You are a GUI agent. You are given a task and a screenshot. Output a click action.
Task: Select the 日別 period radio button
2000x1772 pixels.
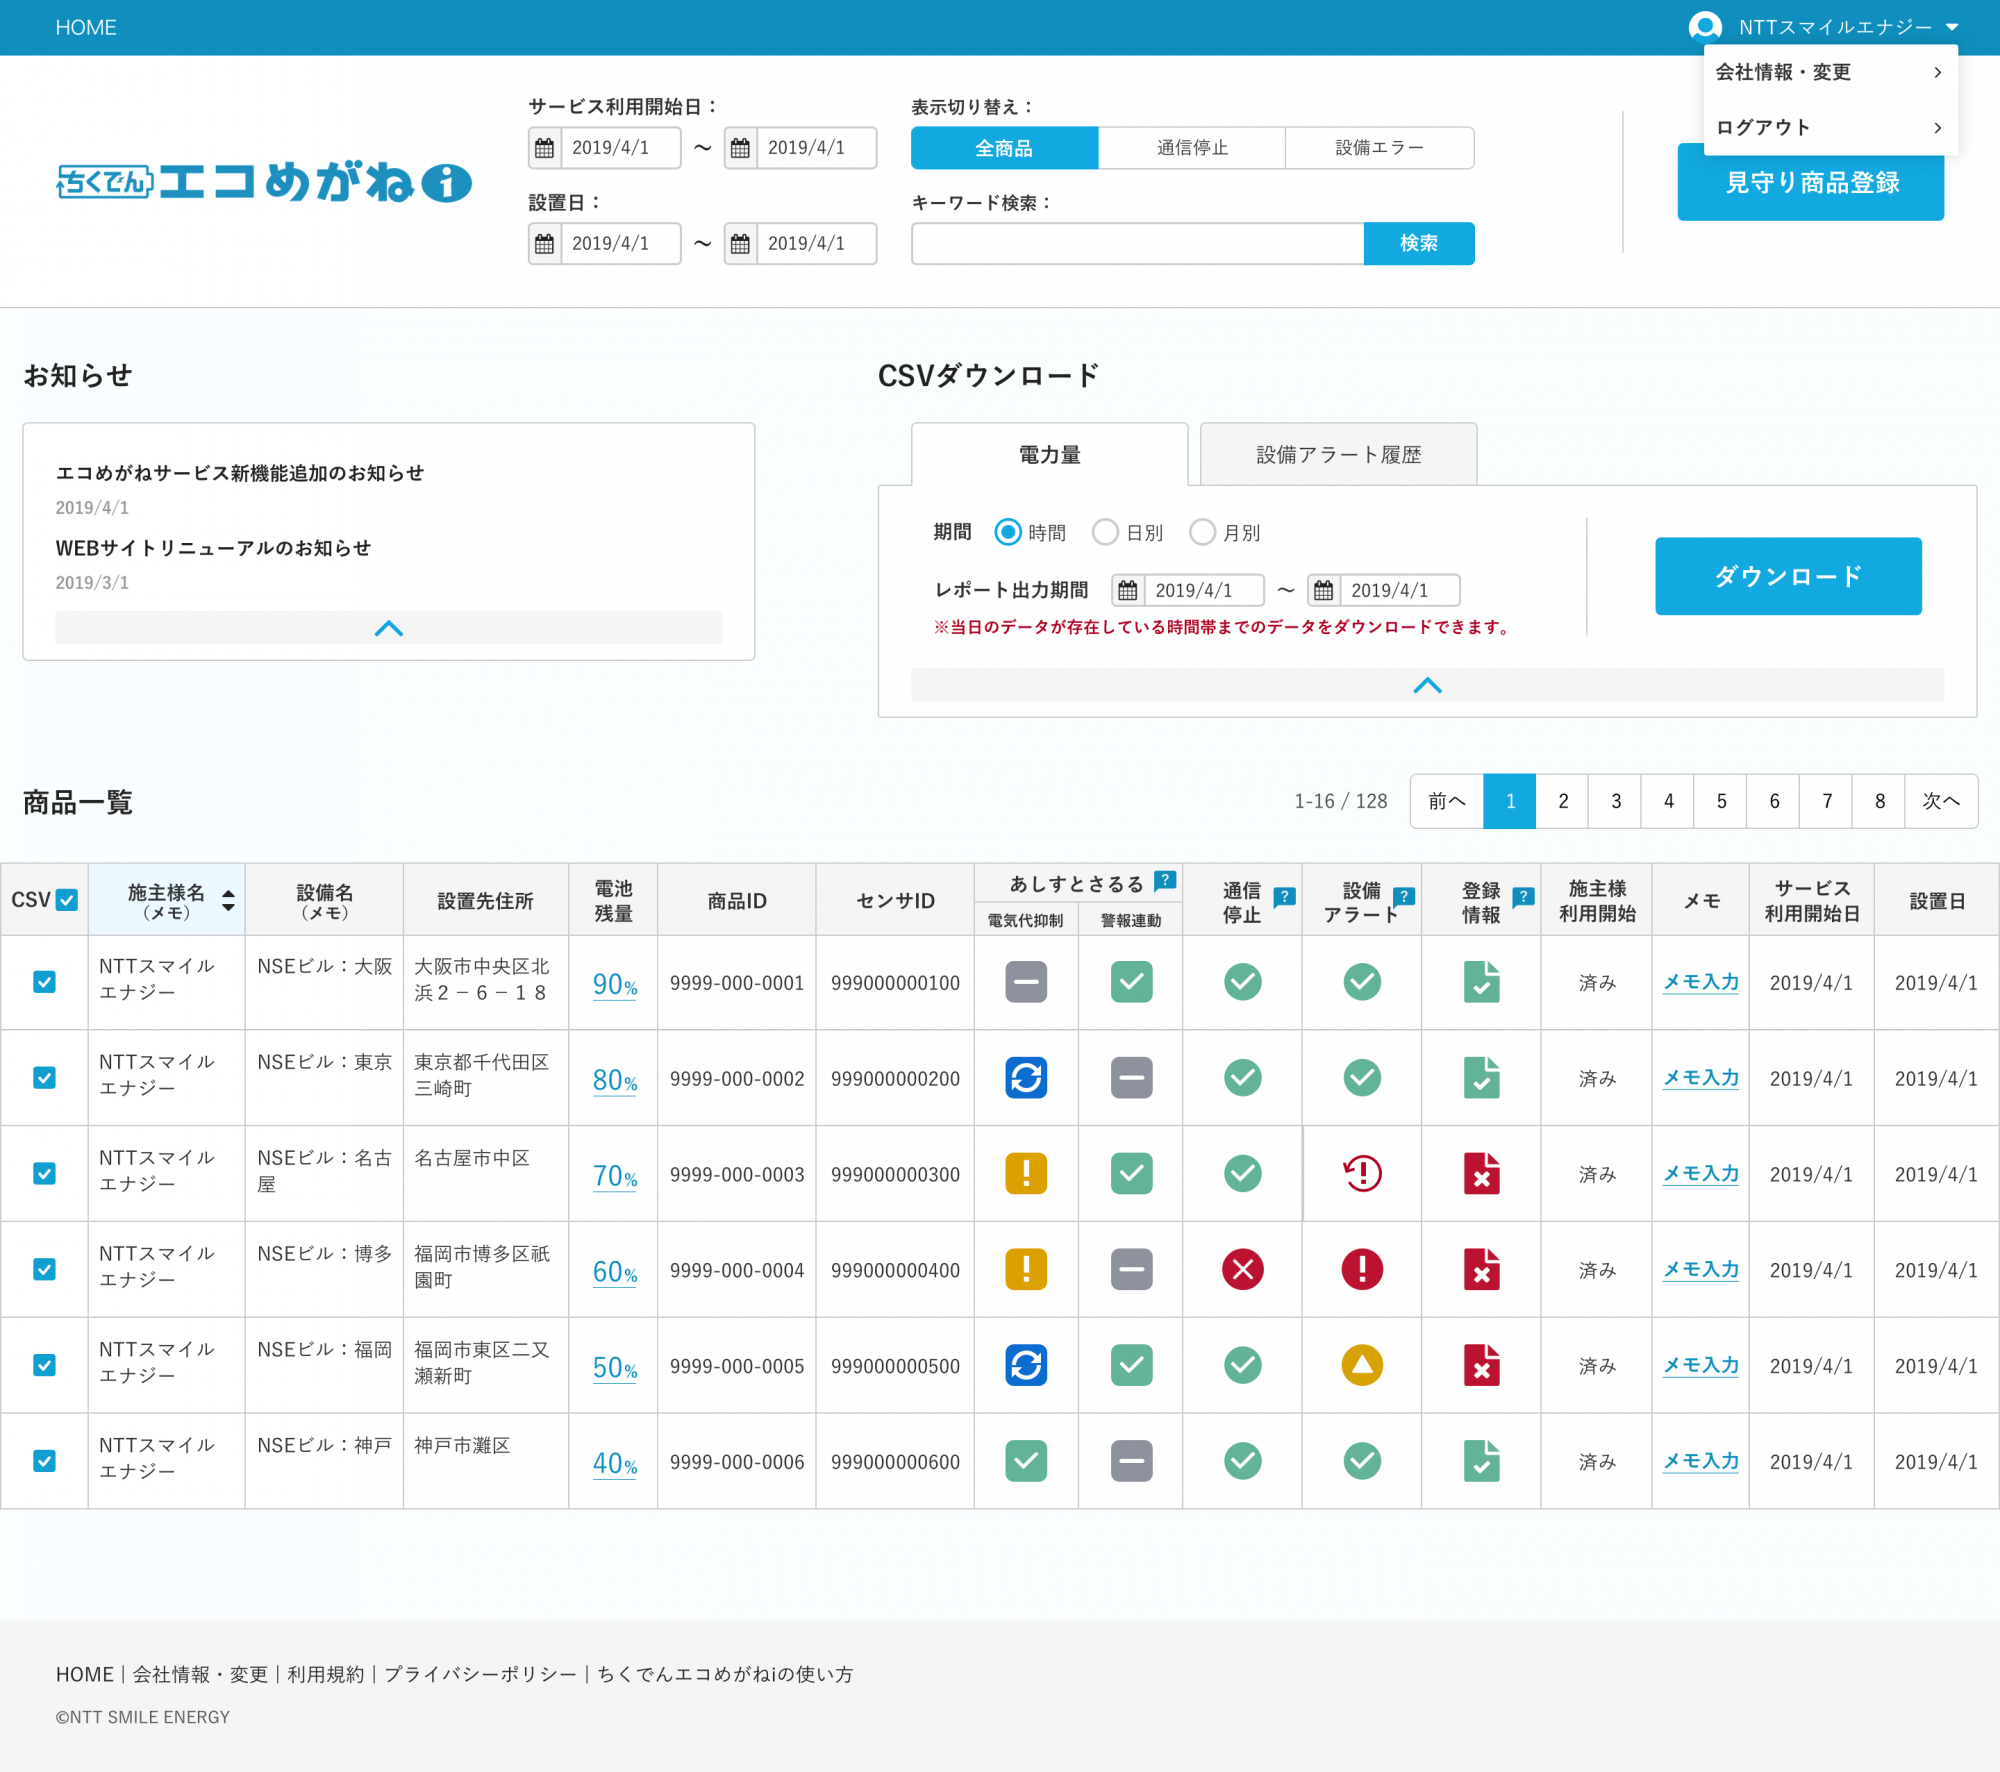[1105, 532]
